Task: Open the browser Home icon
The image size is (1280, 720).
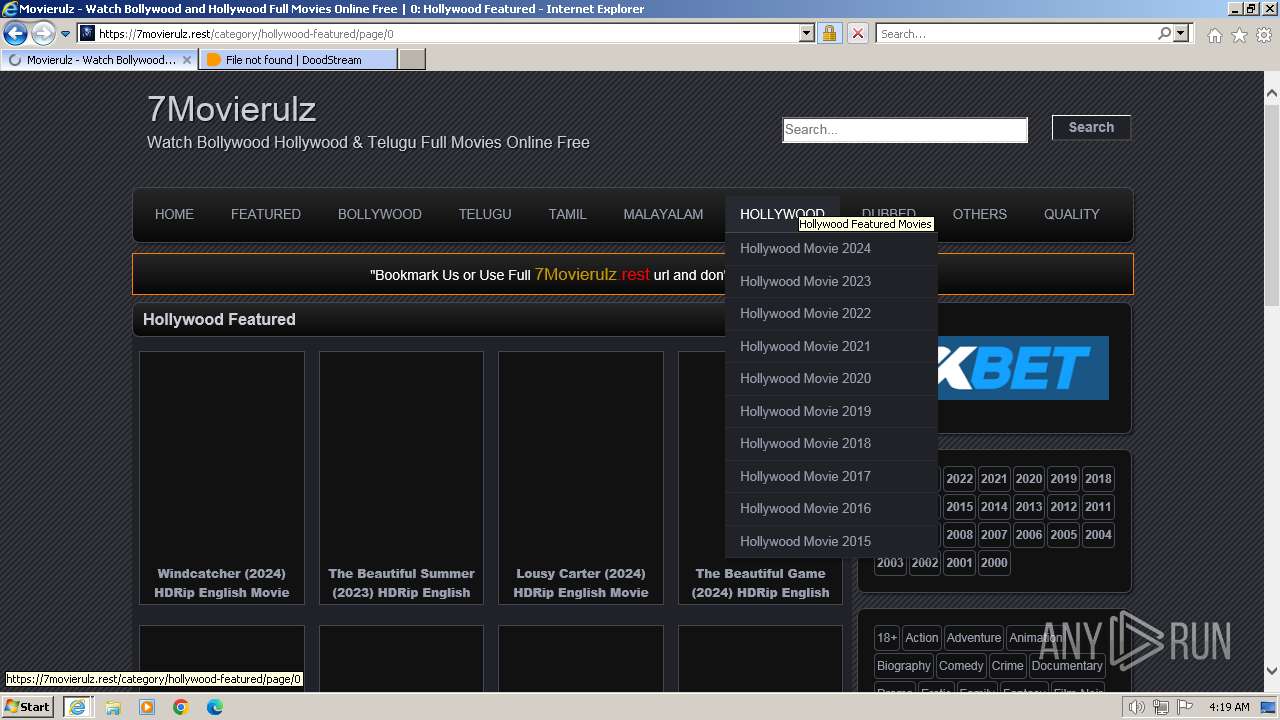Action: pyautogui.click(x=1214, y=35)
